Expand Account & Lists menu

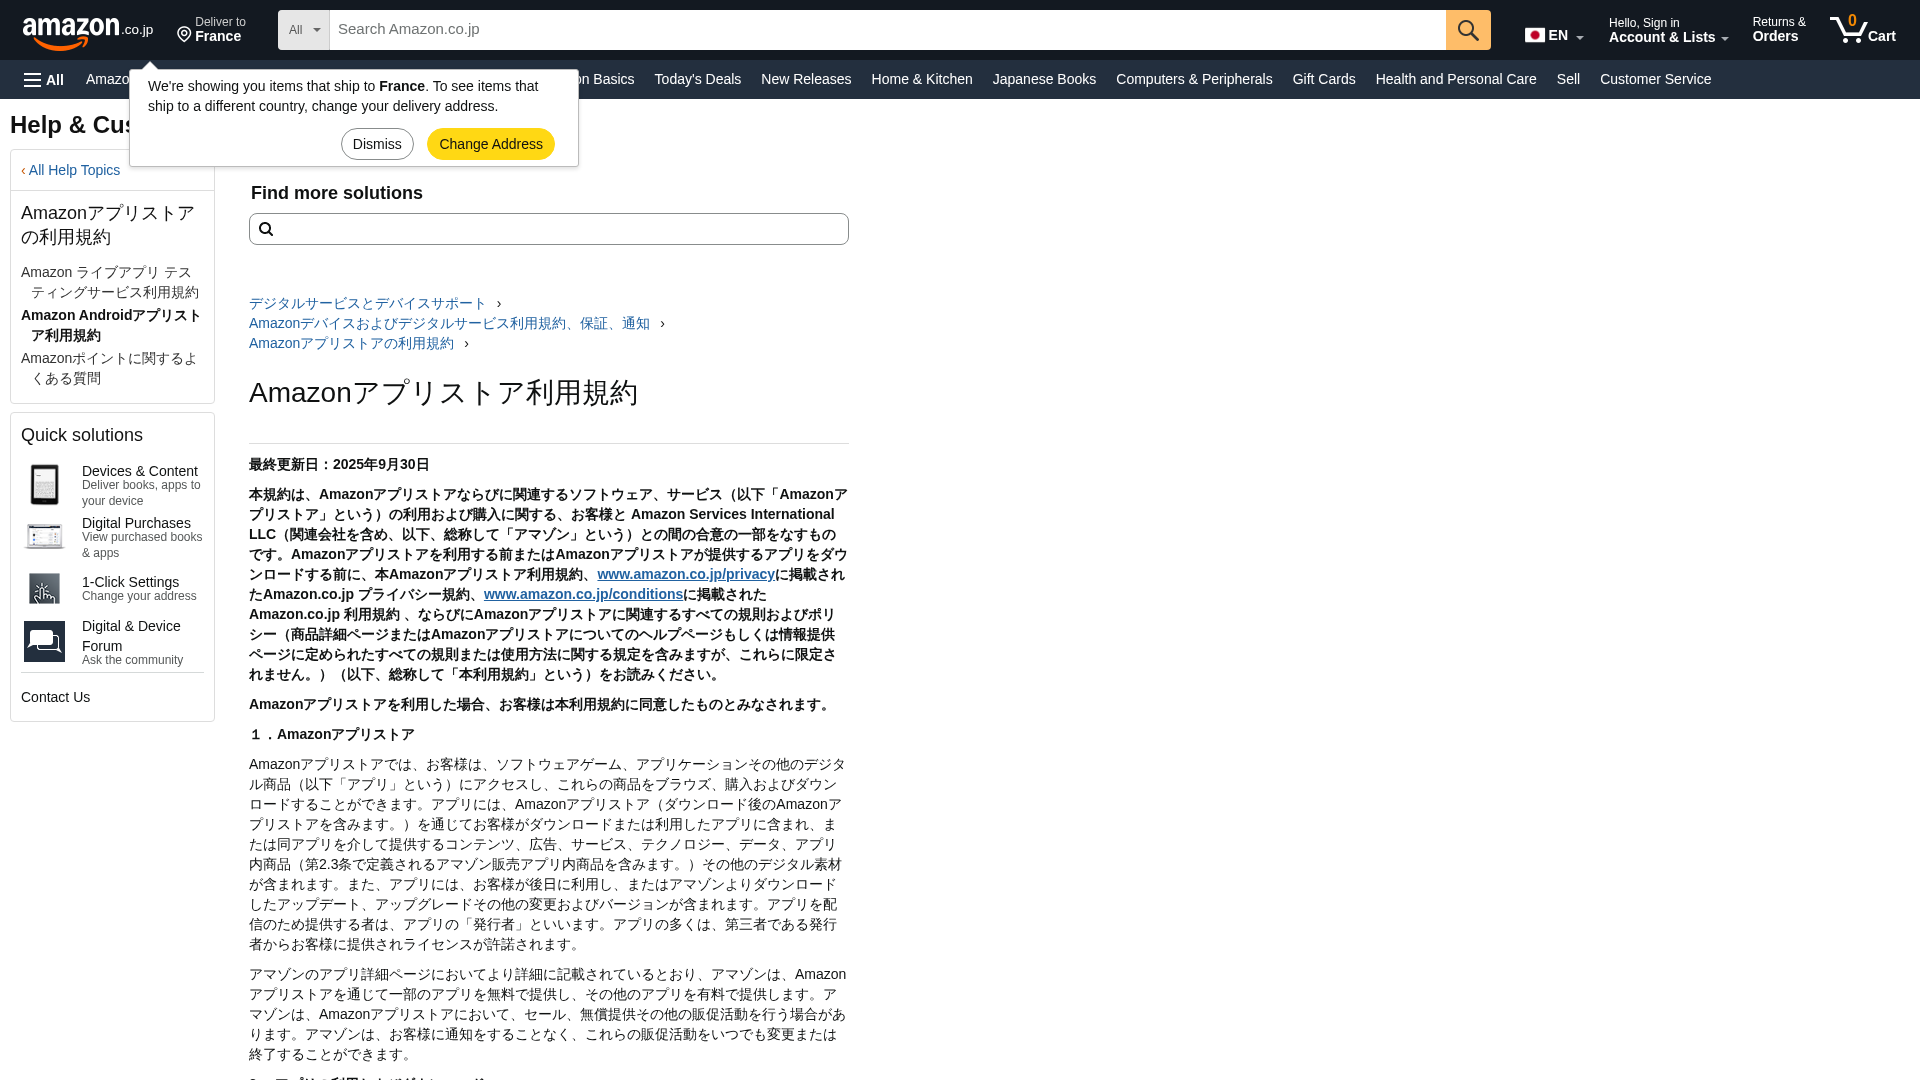[x=1668, y=30]
